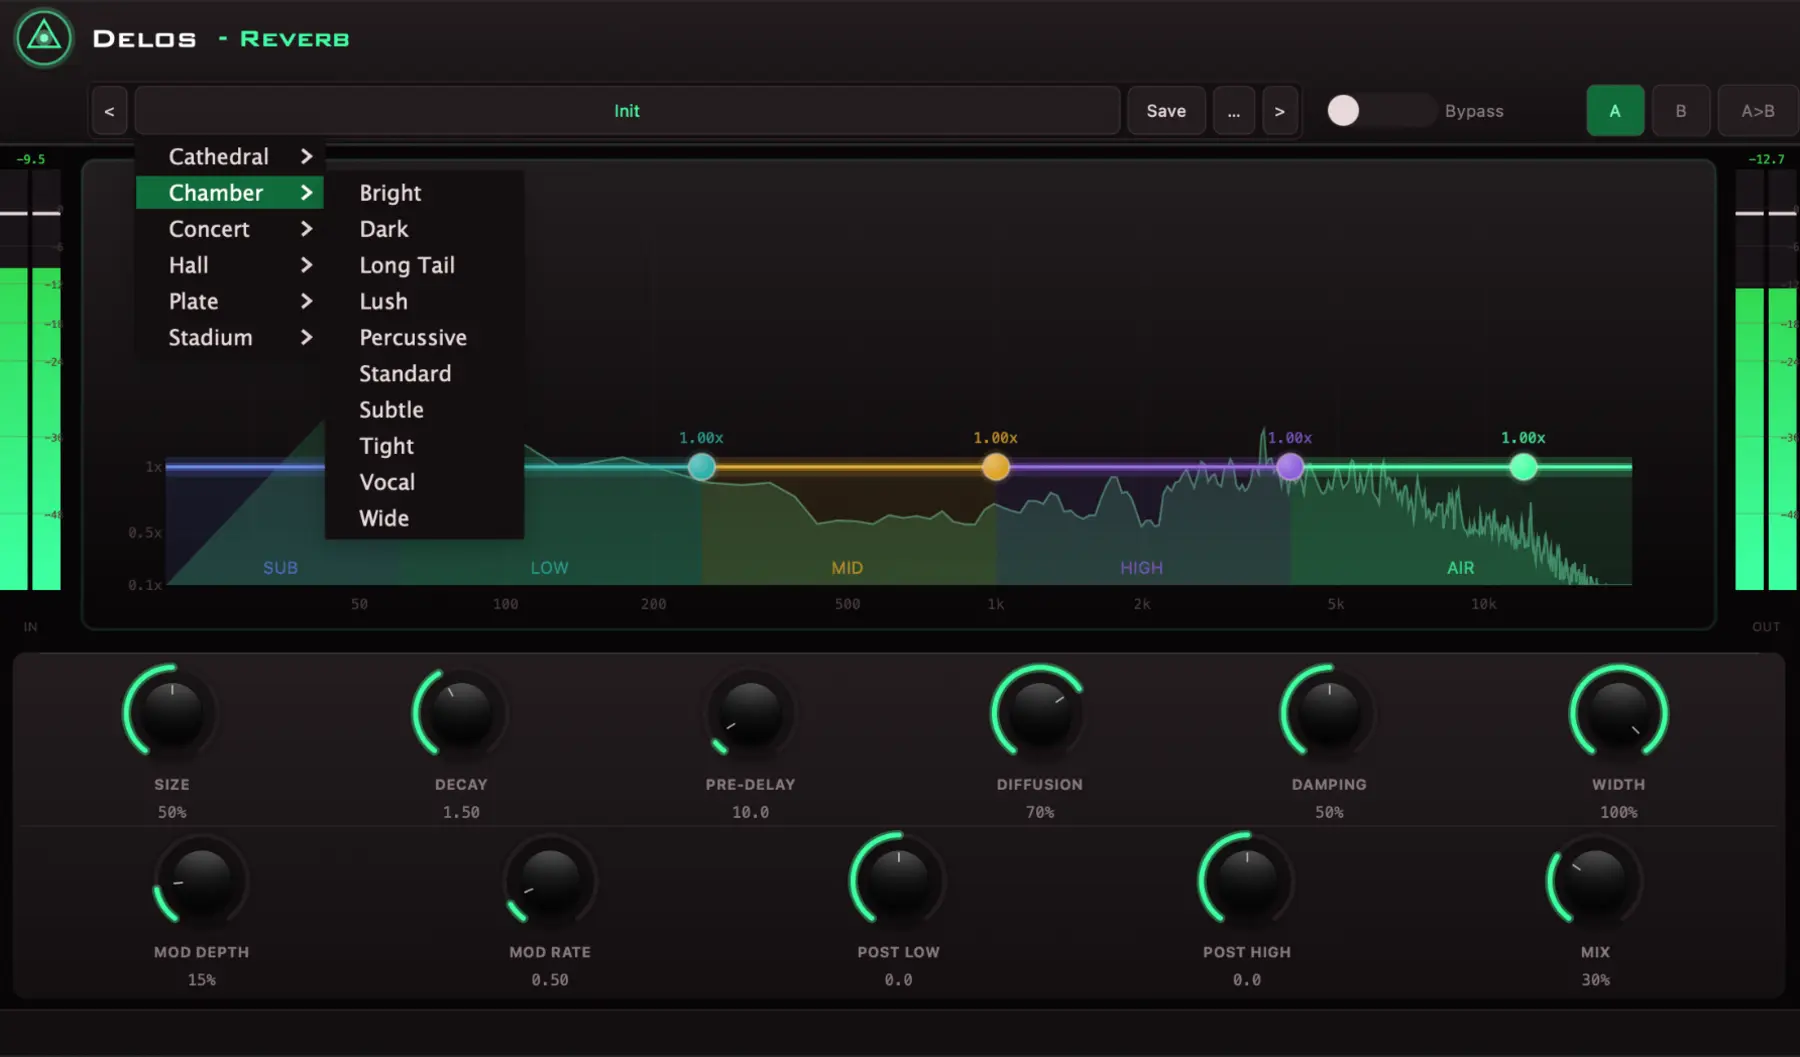
Task: Click the Damping knob
Action: [x=1329, y=713]
